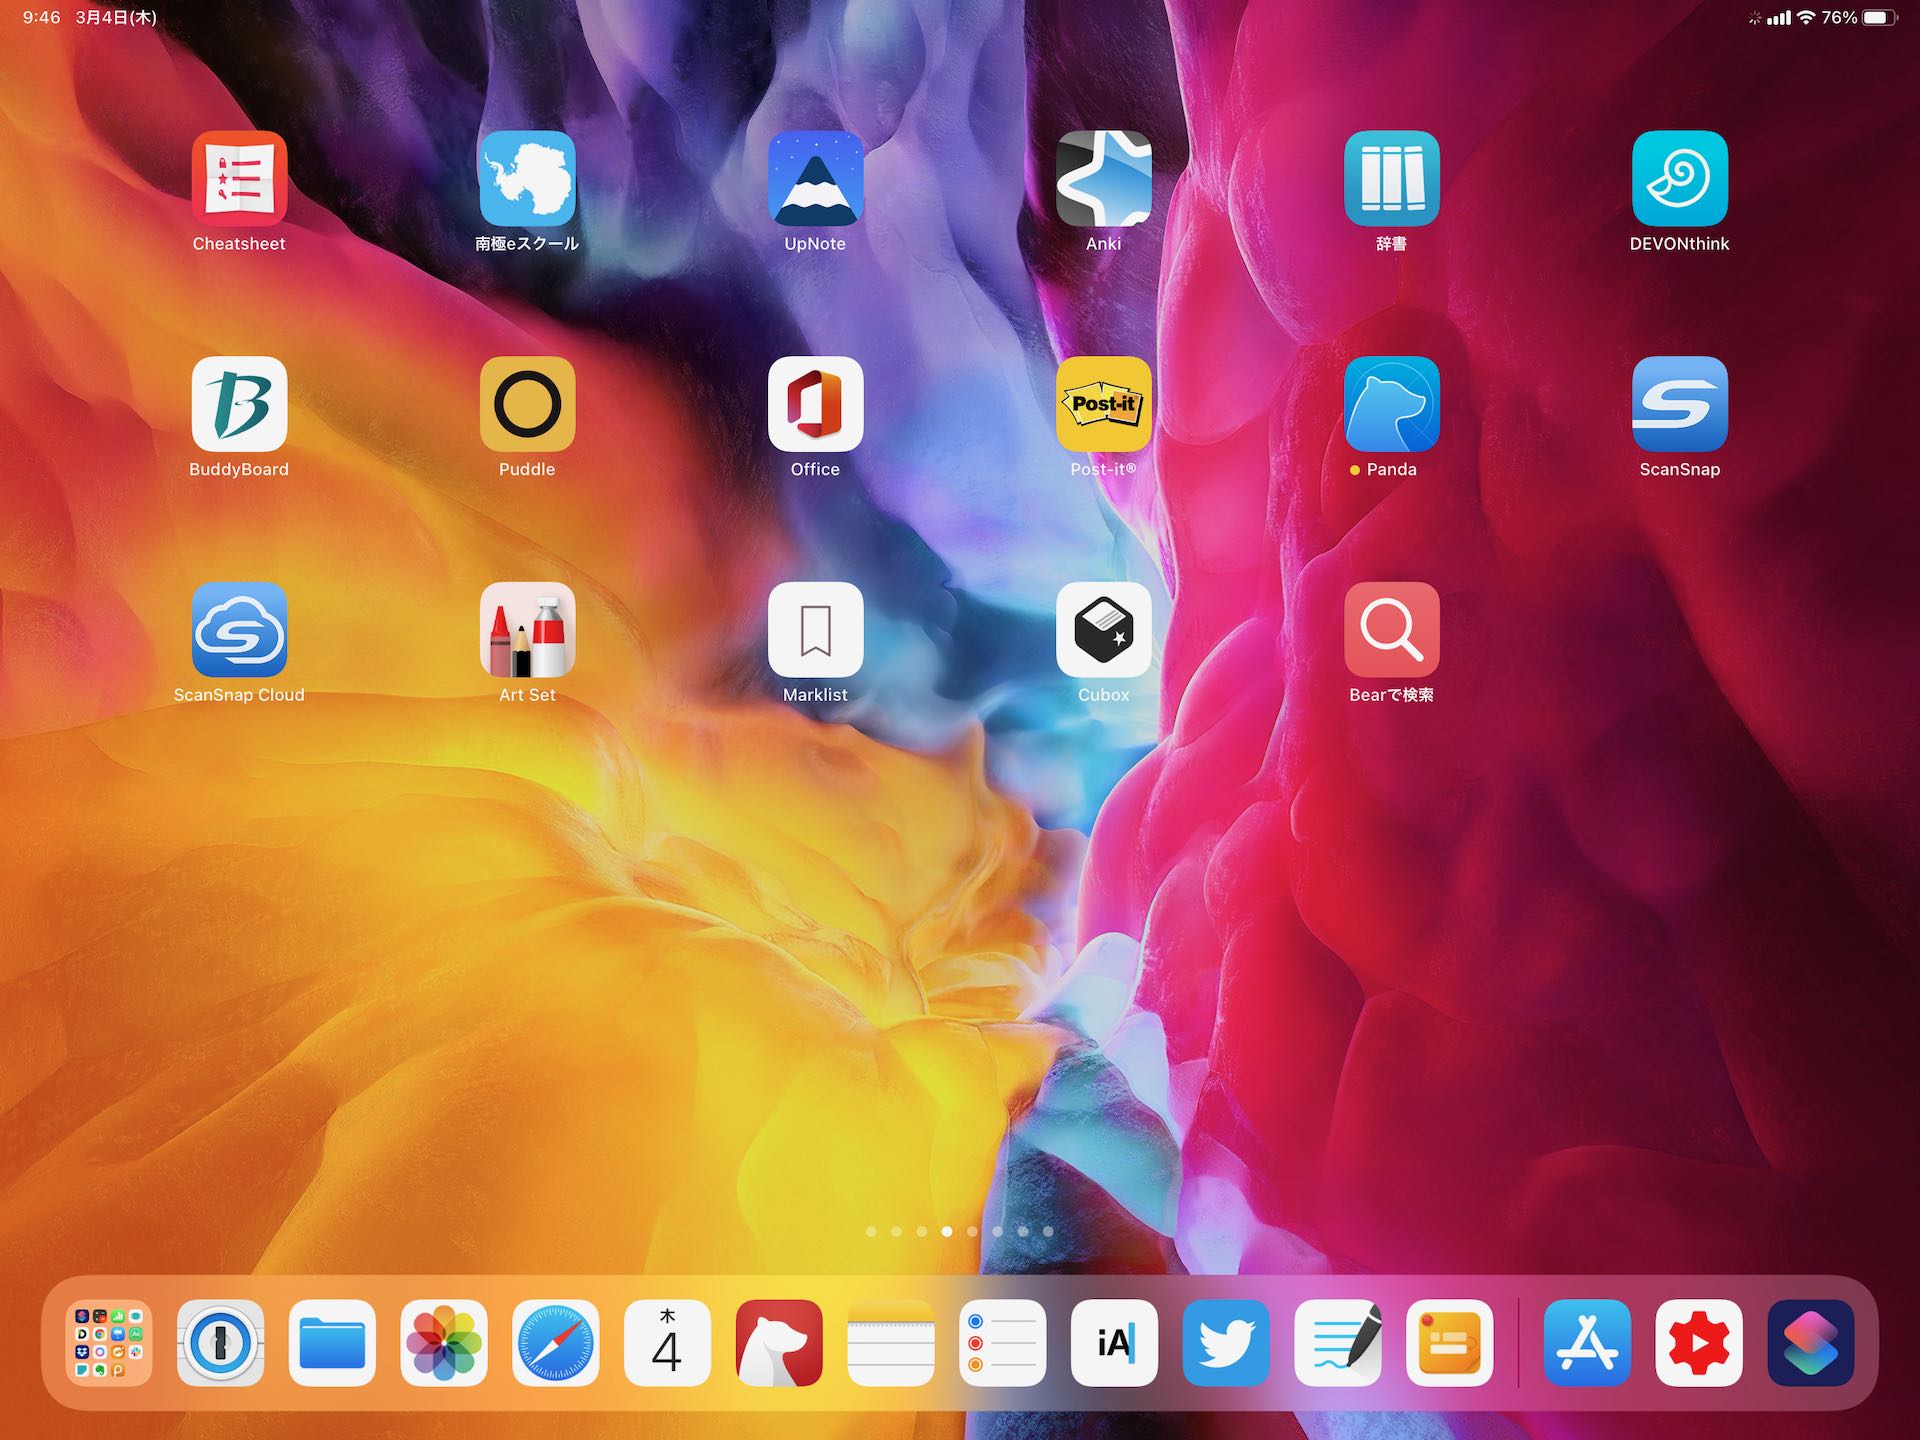Screen dimensions: 1920x1440
Task: Tap the time 9:46 in the status bar
Action: 41,17
